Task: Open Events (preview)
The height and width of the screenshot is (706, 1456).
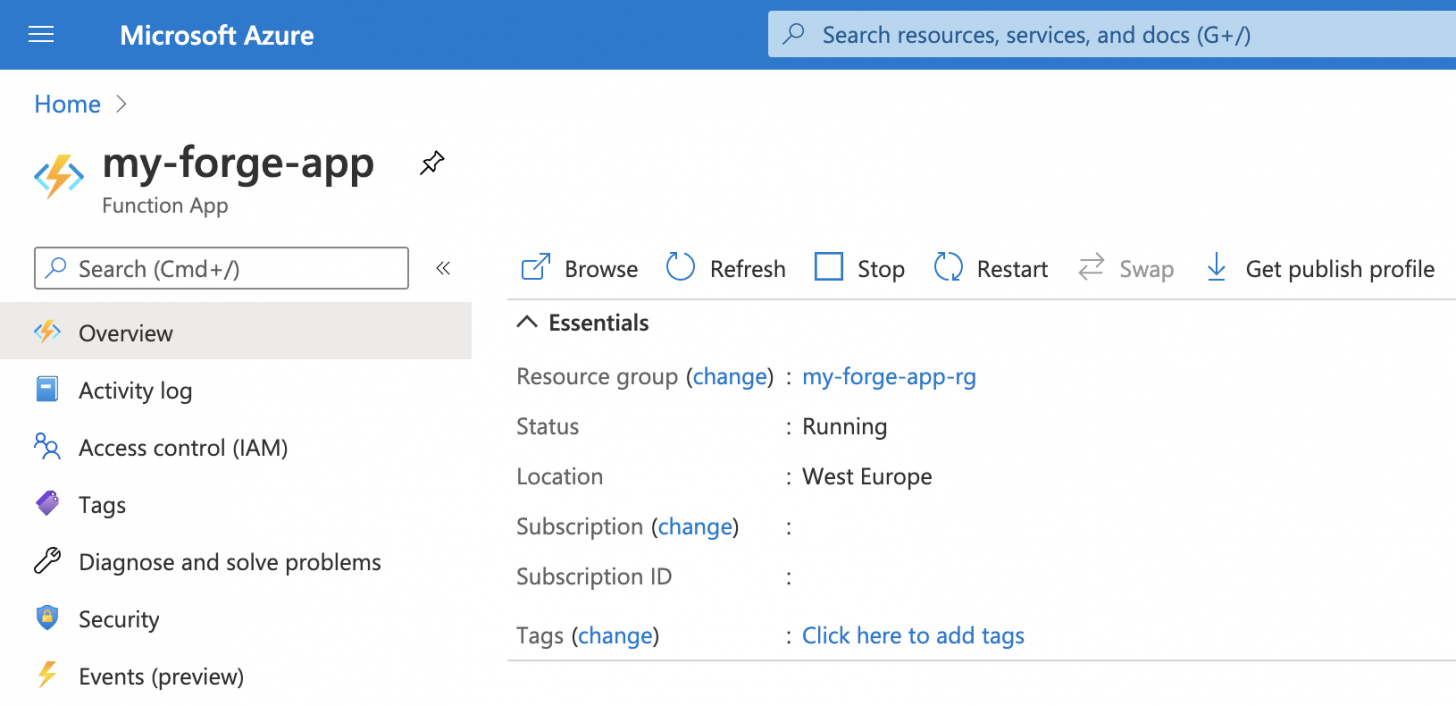Action: [161, 676]
